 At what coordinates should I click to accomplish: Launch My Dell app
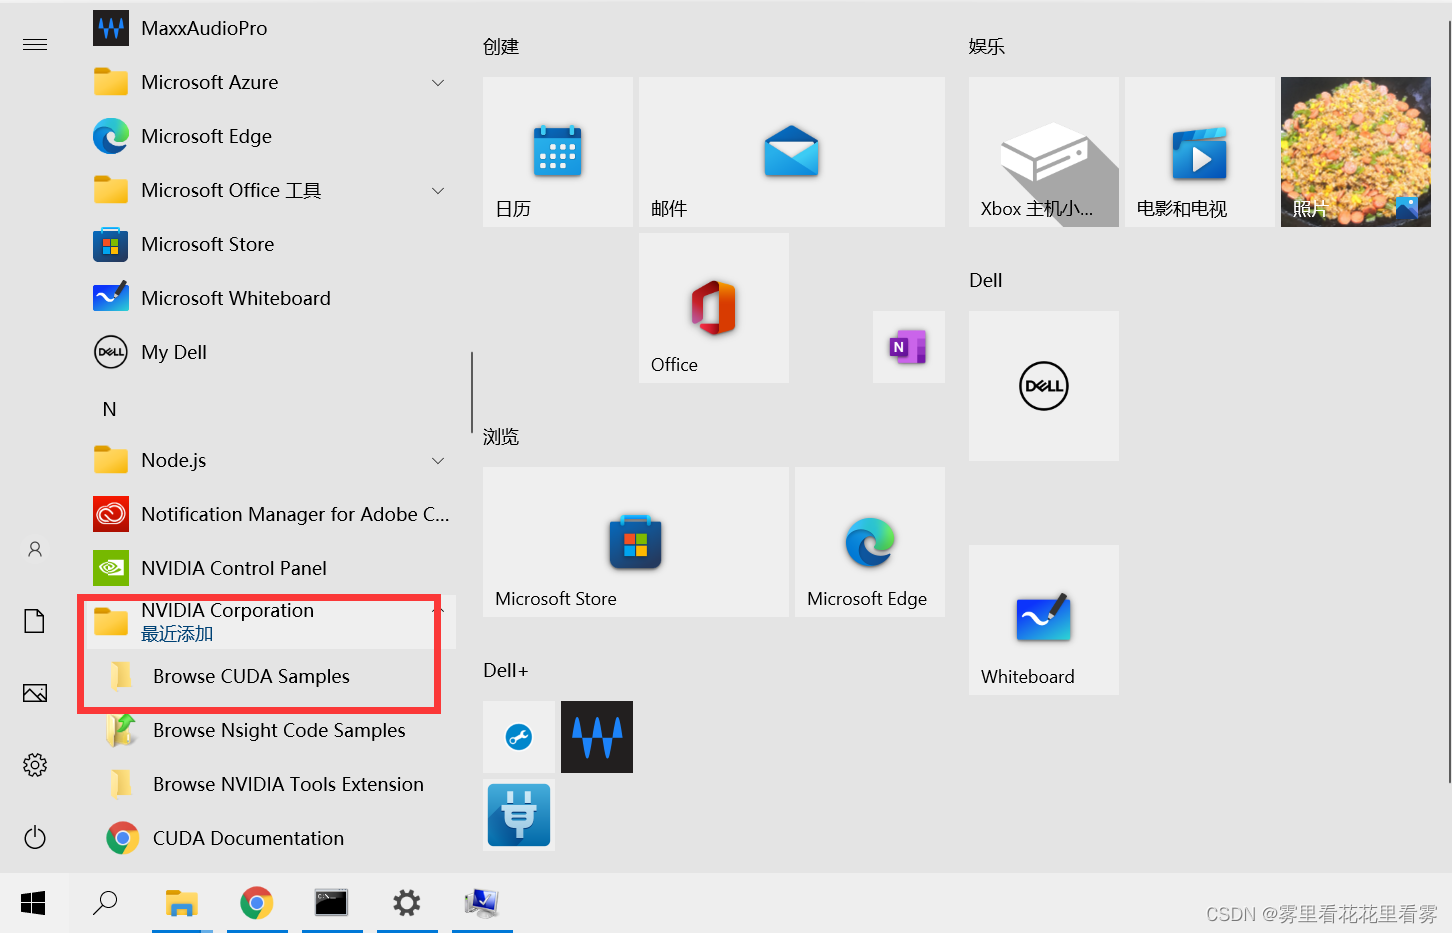point(270,352)
